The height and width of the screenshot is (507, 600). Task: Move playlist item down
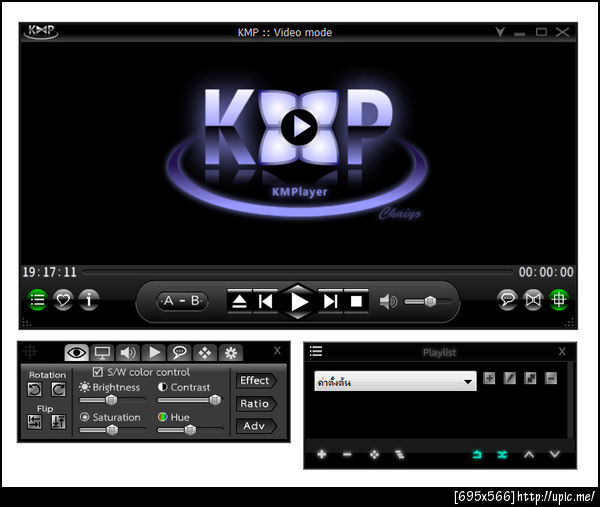tap(555, 455)
